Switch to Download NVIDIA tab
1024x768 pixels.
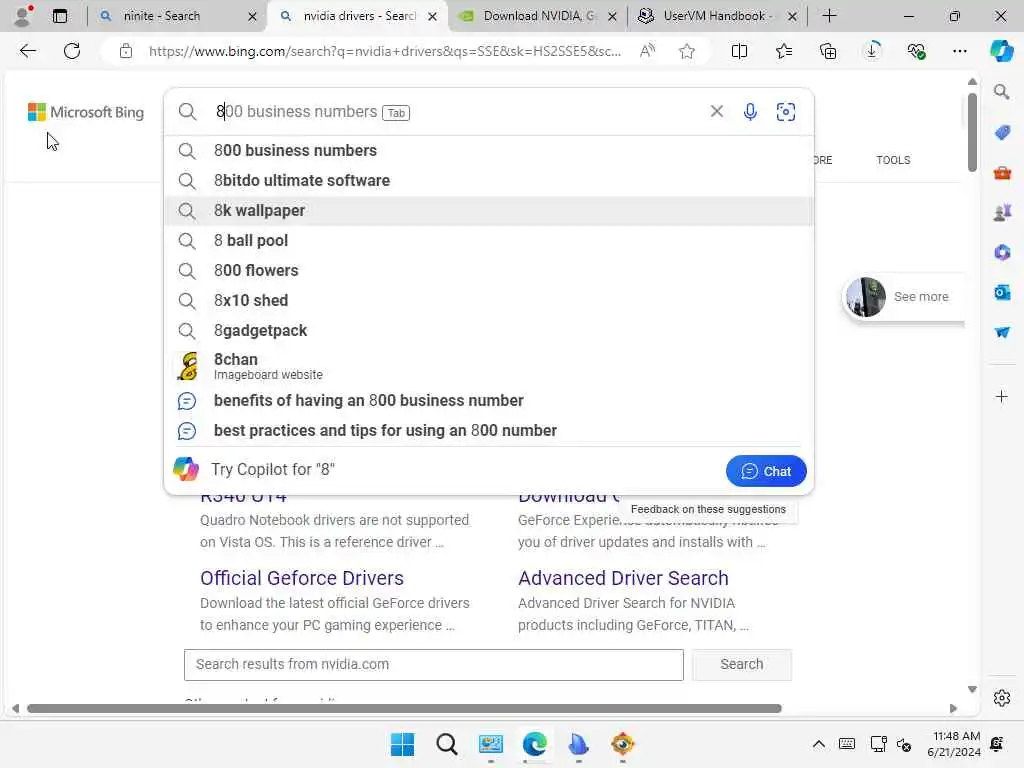tap(538, 16)
